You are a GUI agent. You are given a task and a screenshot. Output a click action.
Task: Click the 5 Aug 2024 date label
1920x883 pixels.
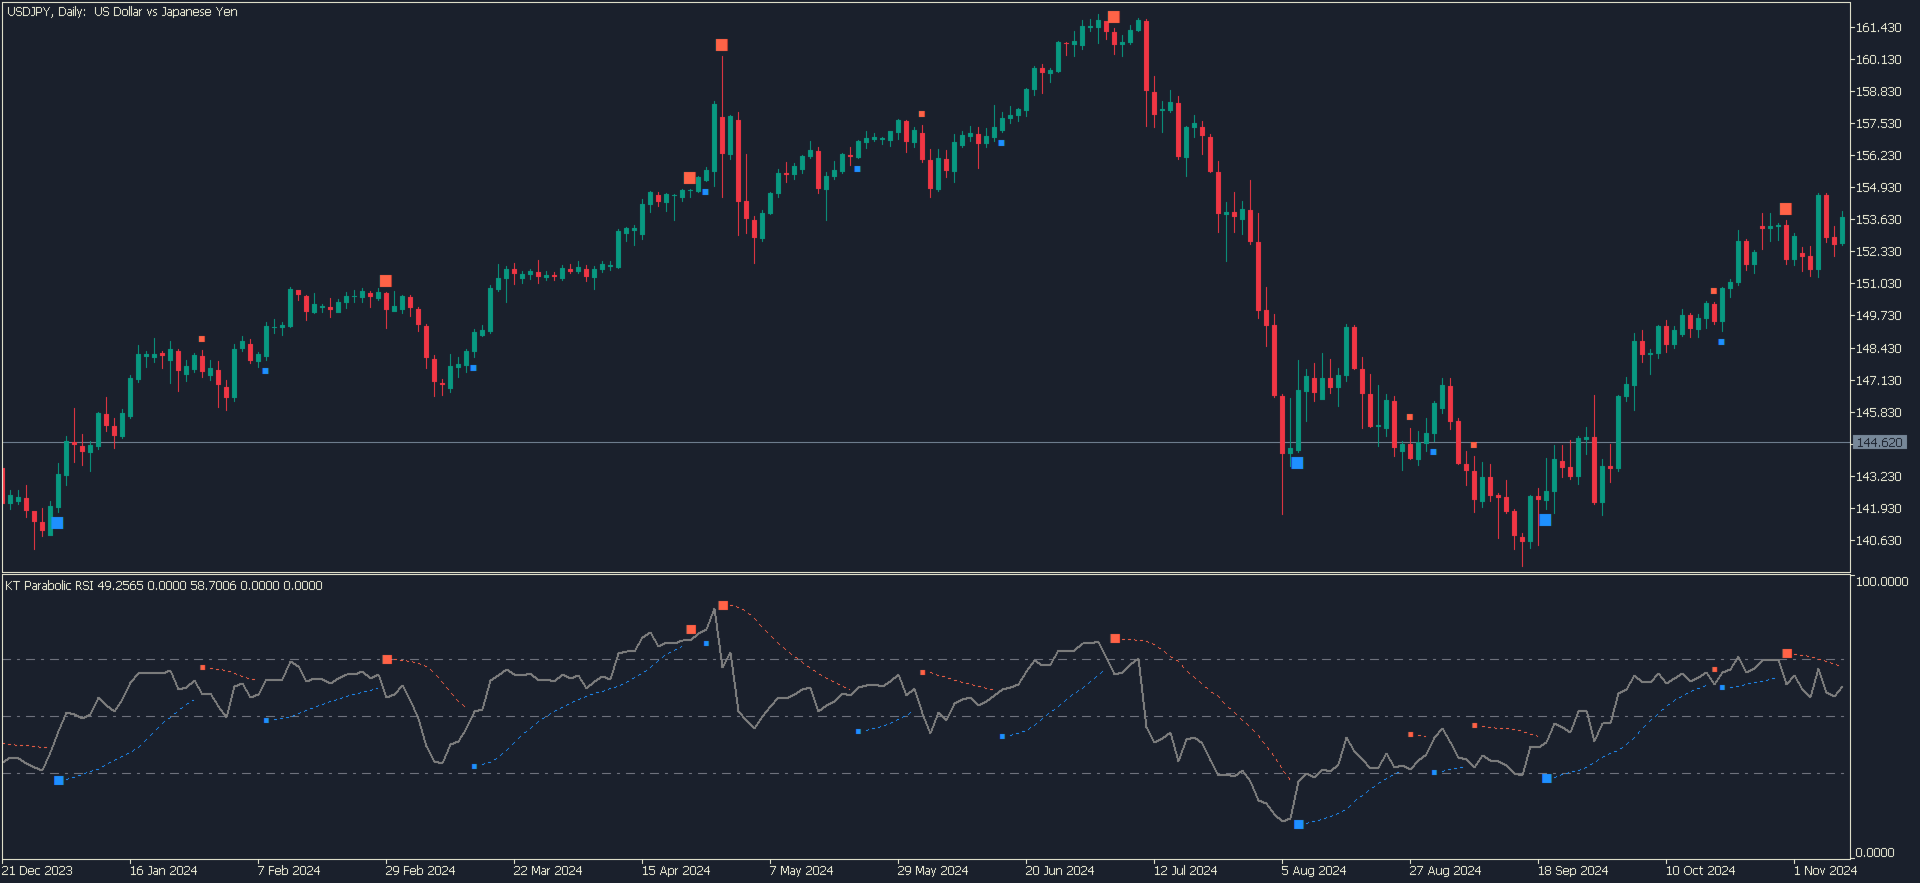click(1314, 871)
